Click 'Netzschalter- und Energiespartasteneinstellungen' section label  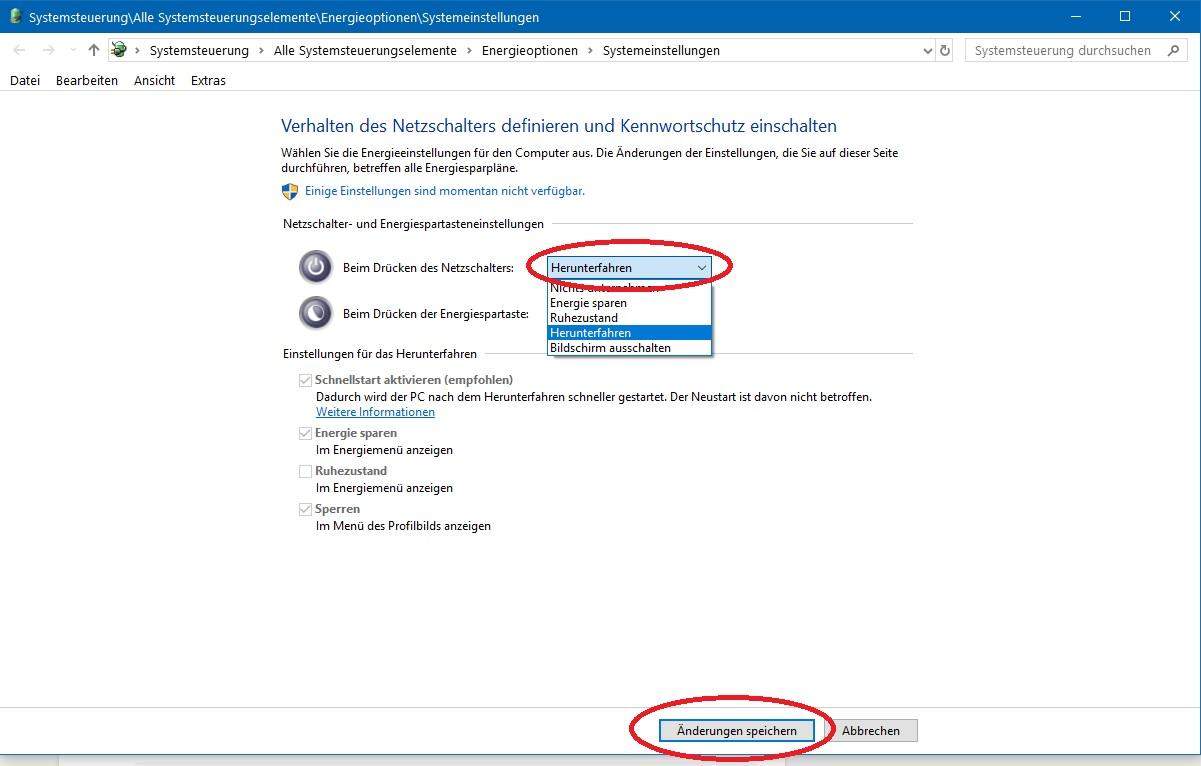[x=413, y=223]
